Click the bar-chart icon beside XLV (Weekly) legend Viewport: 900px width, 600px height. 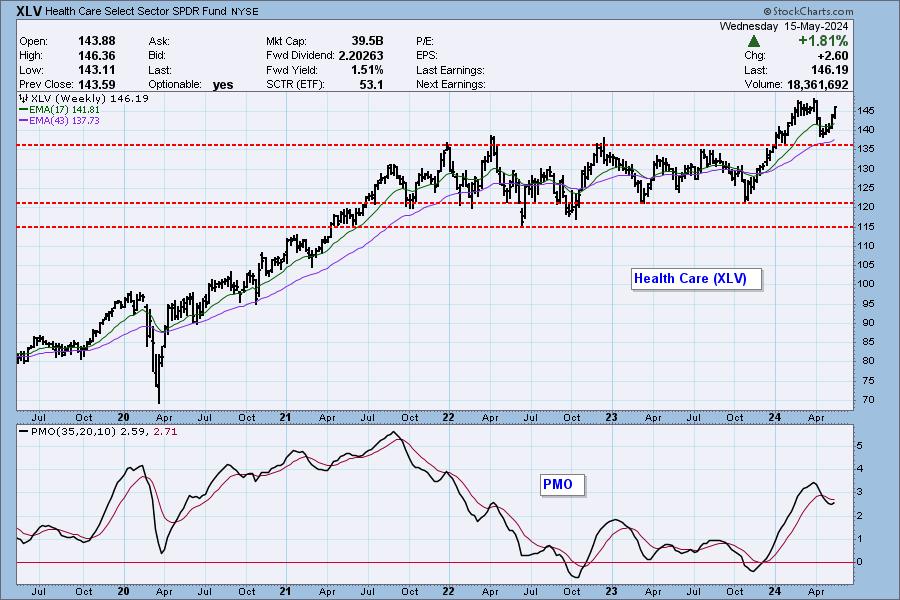[24, 99]
